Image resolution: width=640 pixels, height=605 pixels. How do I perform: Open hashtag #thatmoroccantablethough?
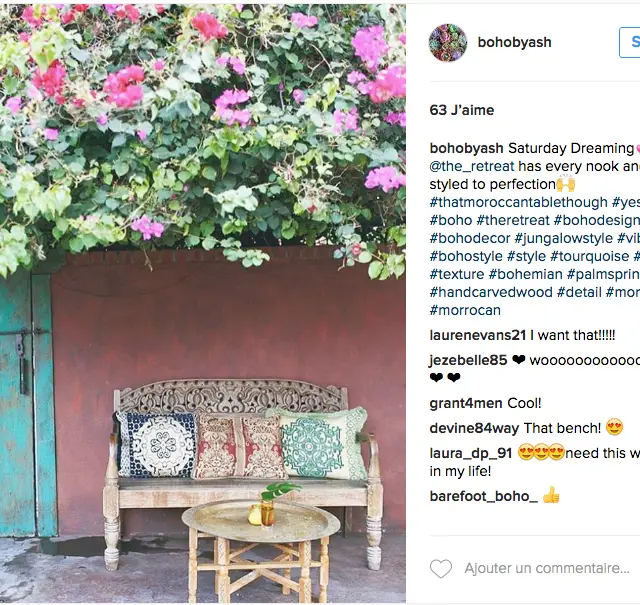tap(518, 202)
